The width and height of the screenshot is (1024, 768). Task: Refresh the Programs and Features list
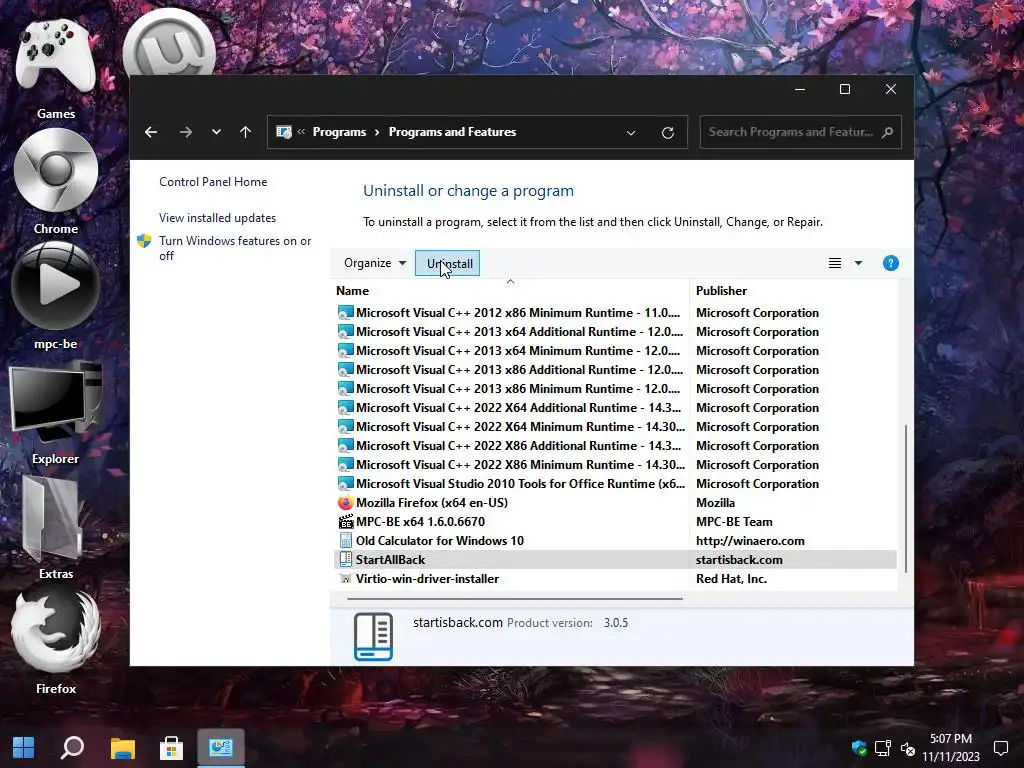667,133
